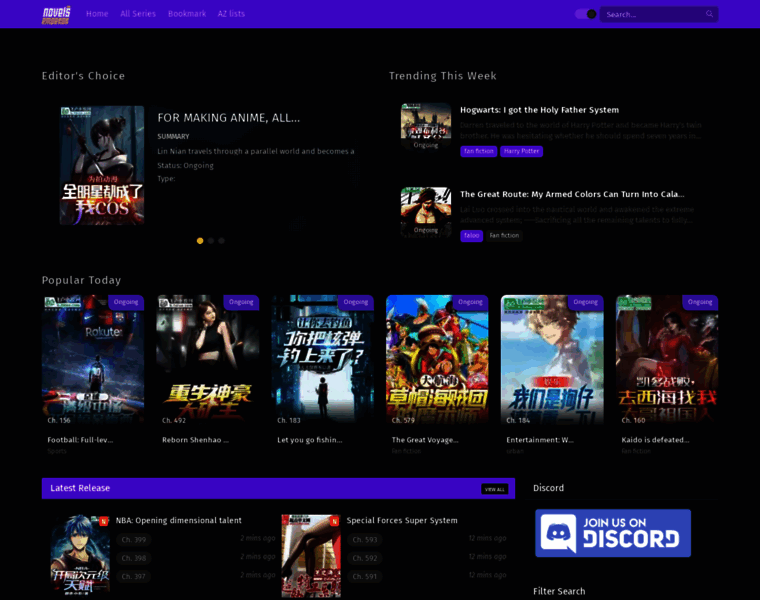Click the Special Forces cover thumbnail
The width and height of the screenshot is (760, 600).
point(311,555)
